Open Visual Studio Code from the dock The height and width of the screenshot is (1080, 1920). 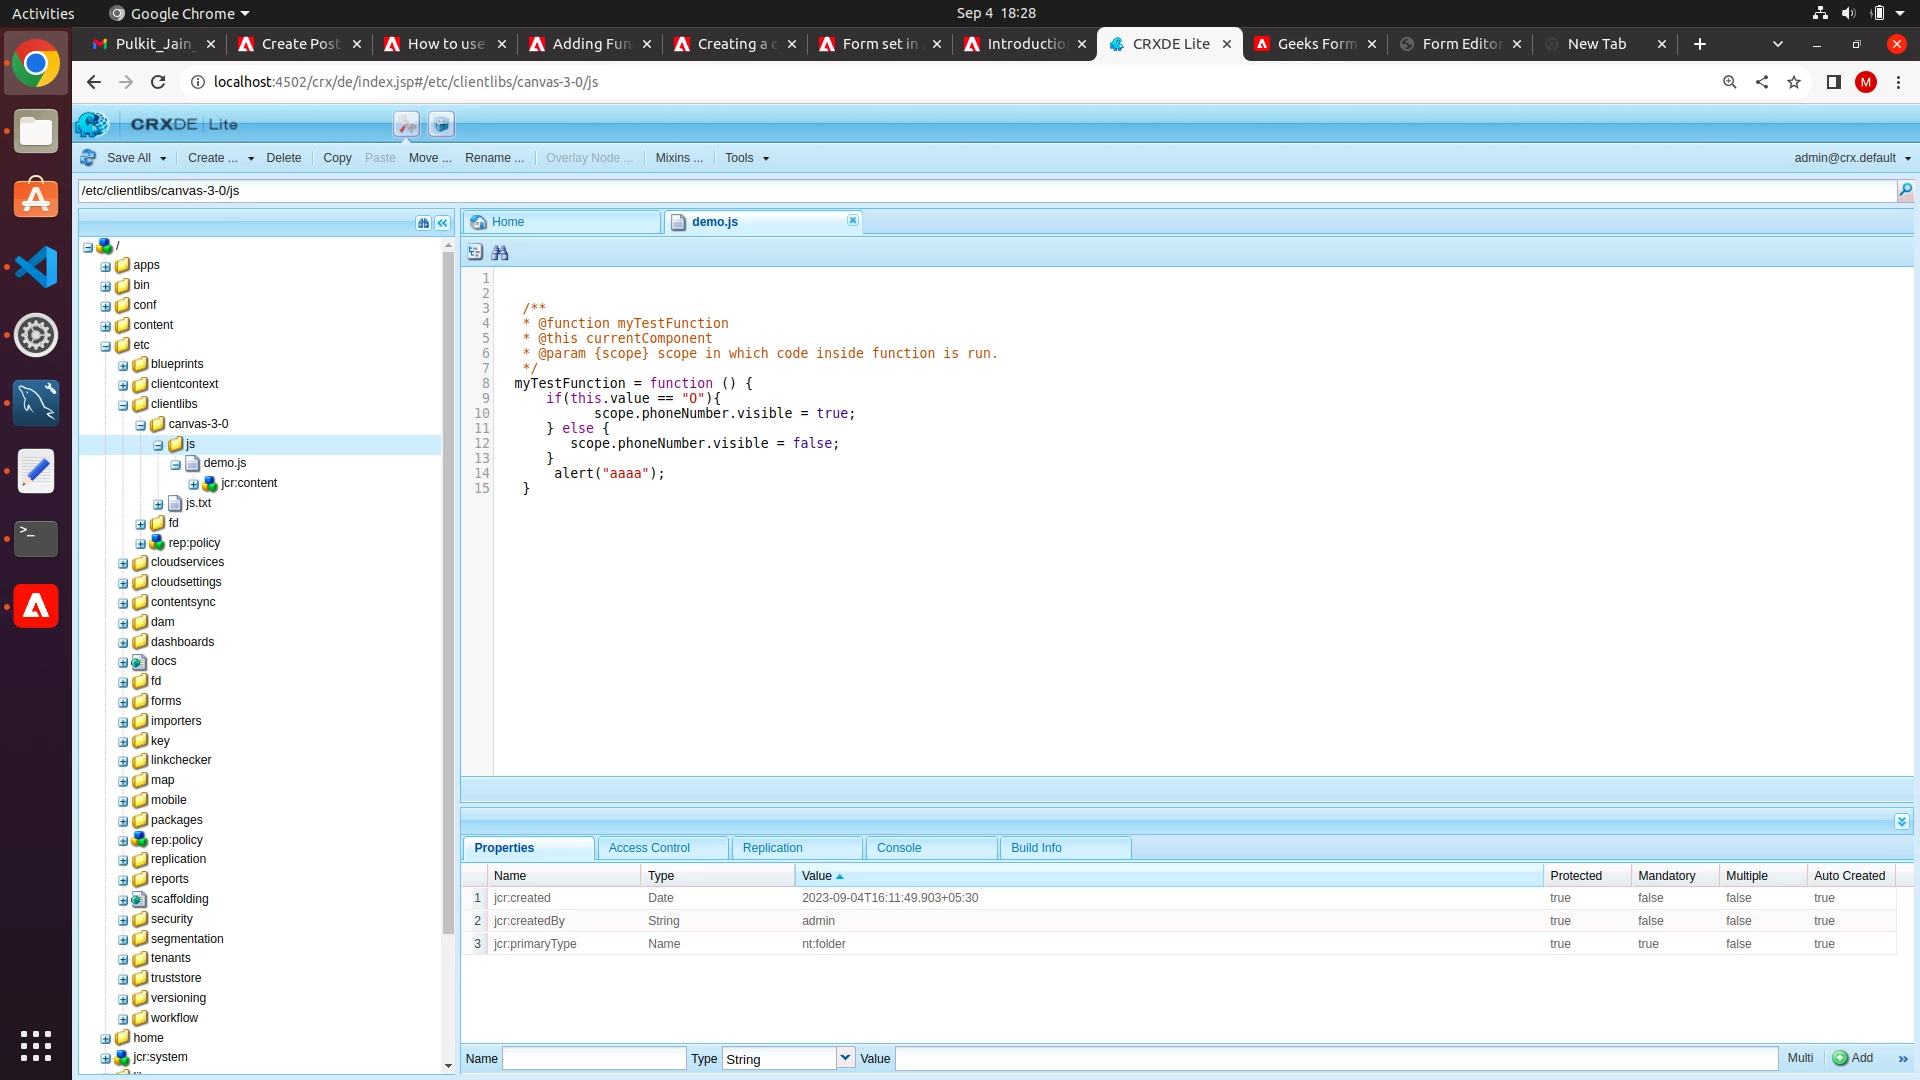coord(36,267)
